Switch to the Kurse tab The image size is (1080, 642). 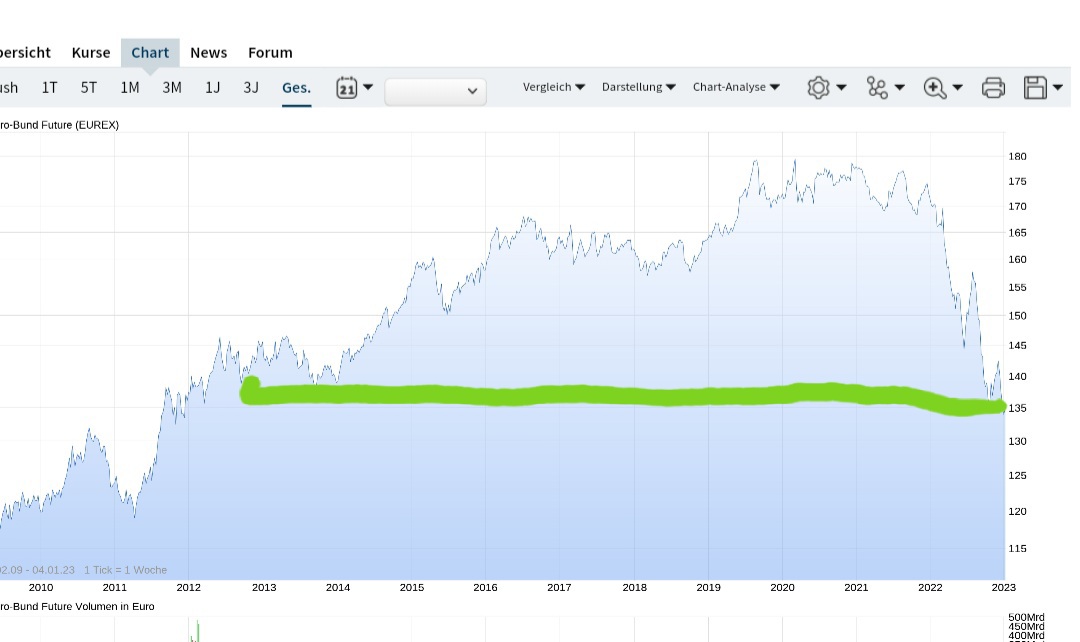91,52
